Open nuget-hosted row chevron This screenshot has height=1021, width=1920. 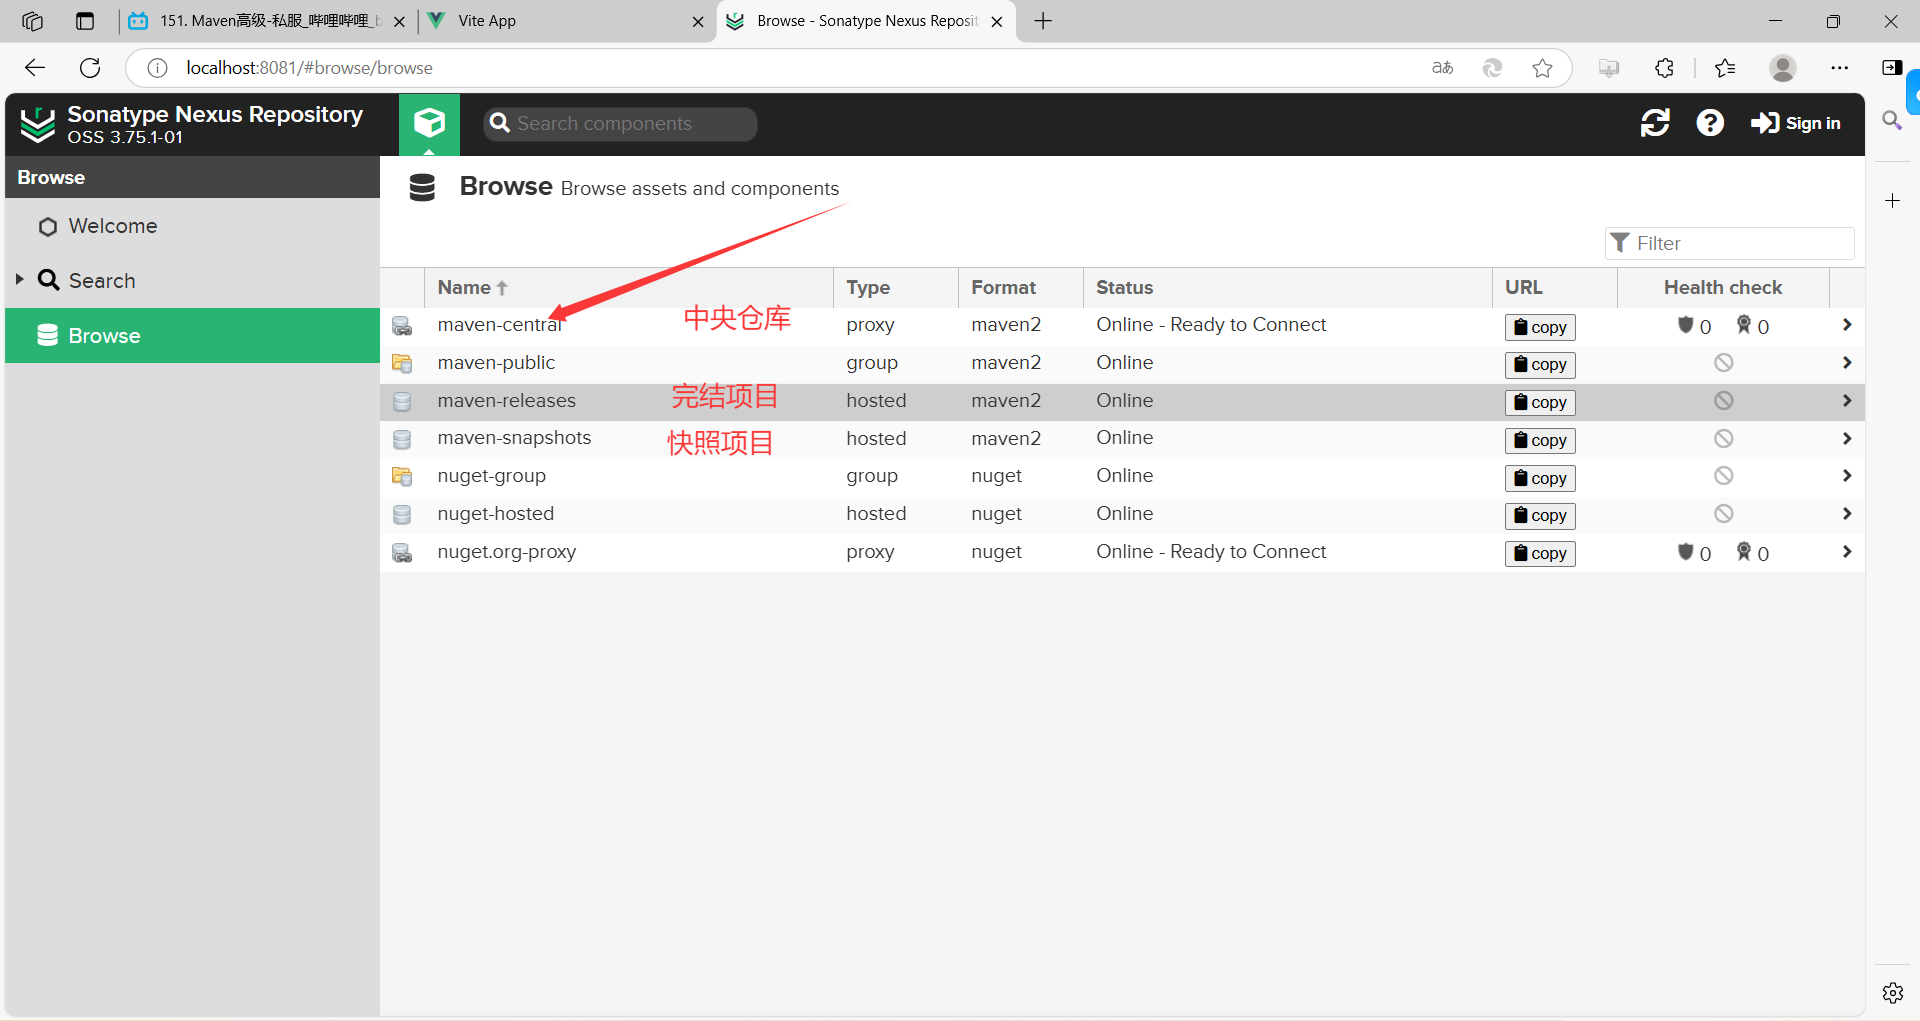1847,514
